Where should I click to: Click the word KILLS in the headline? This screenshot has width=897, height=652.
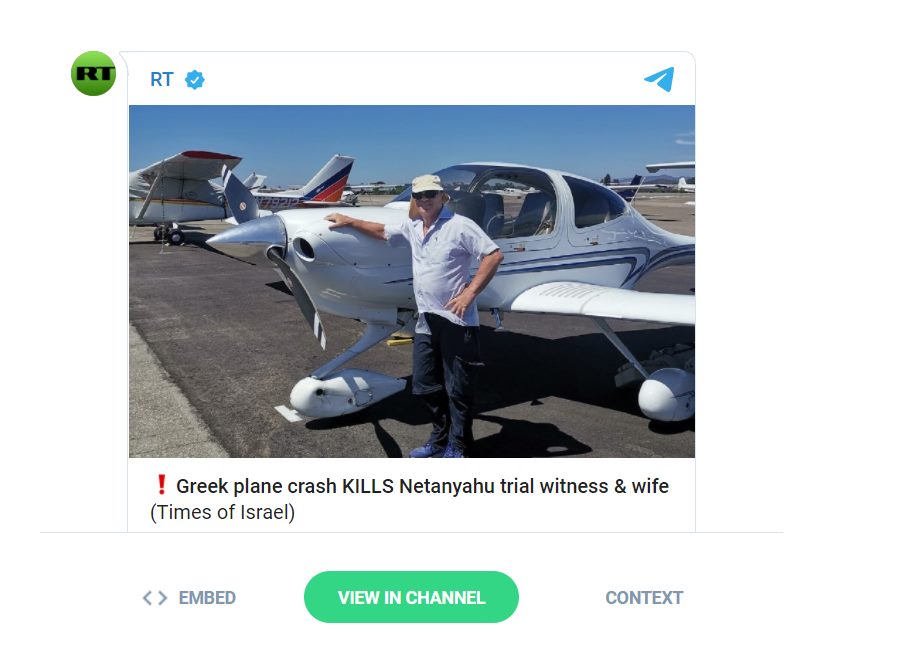tap(367, 487)
